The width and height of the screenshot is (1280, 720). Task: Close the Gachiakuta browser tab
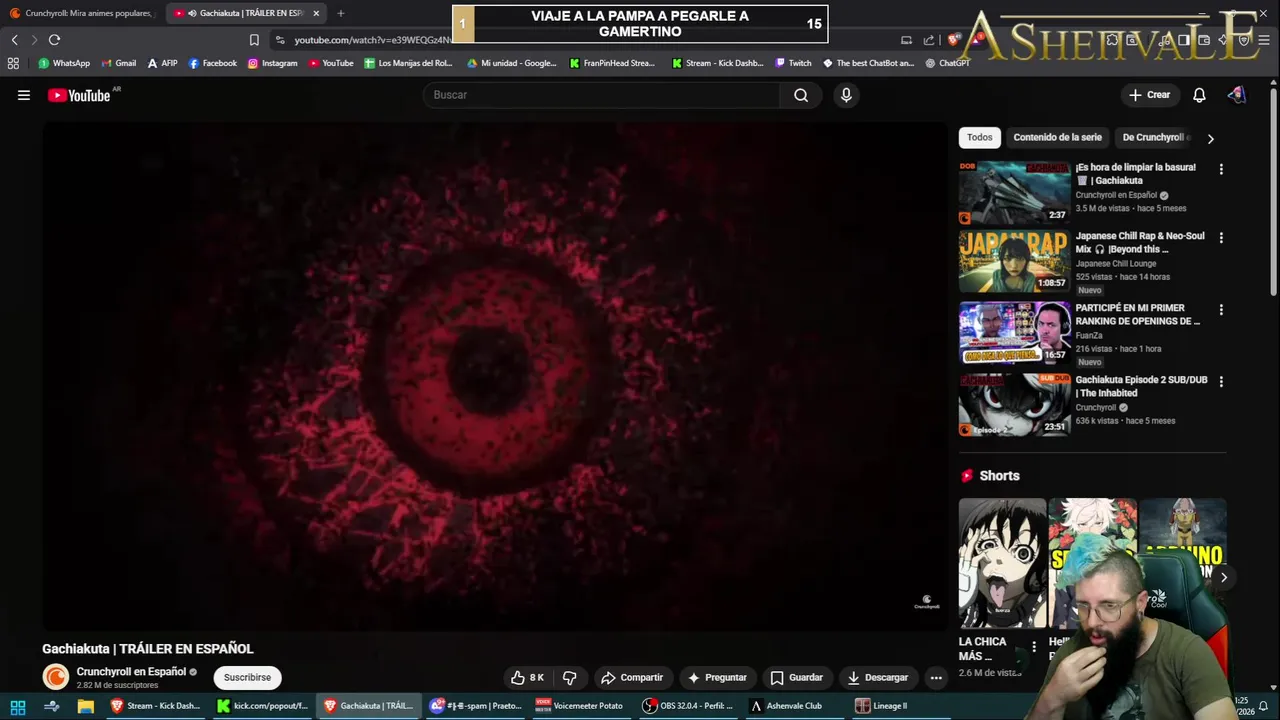tap(316, 13)
